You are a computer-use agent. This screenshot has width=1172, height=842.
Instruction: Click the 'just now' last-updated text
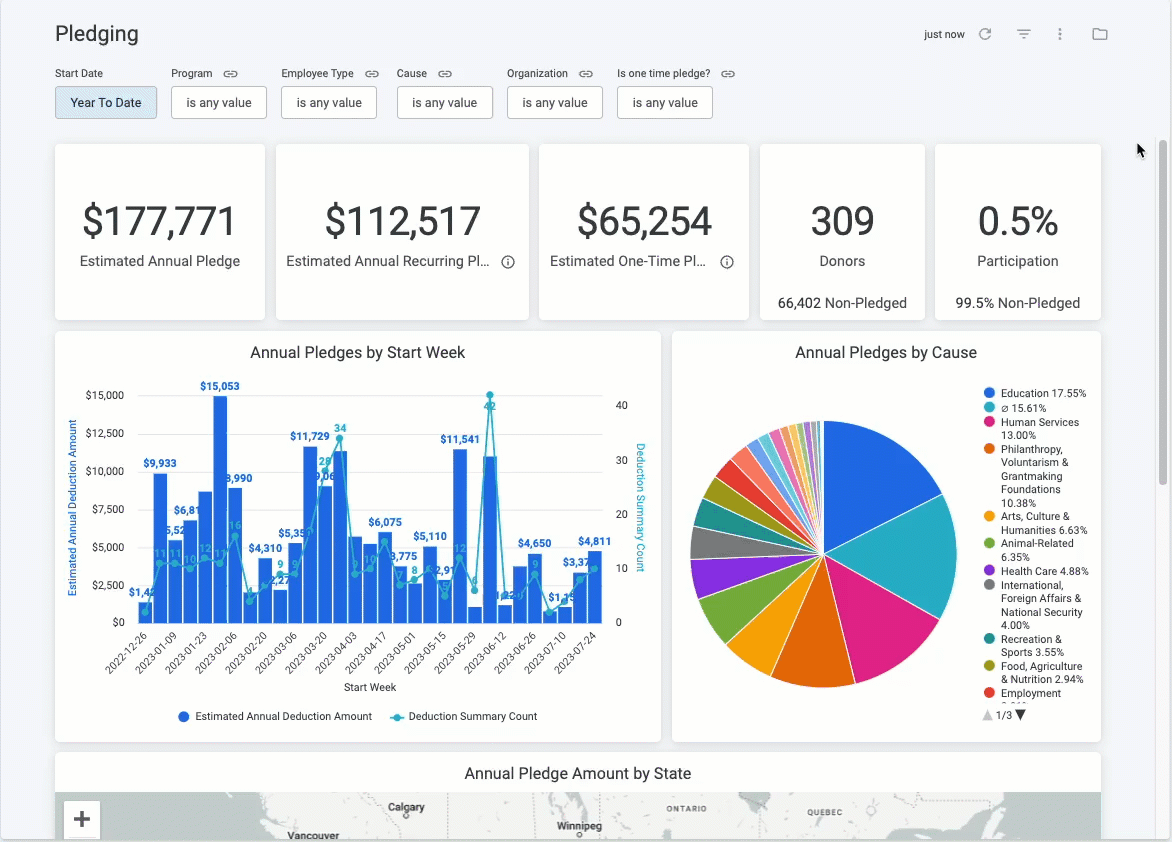944,34
